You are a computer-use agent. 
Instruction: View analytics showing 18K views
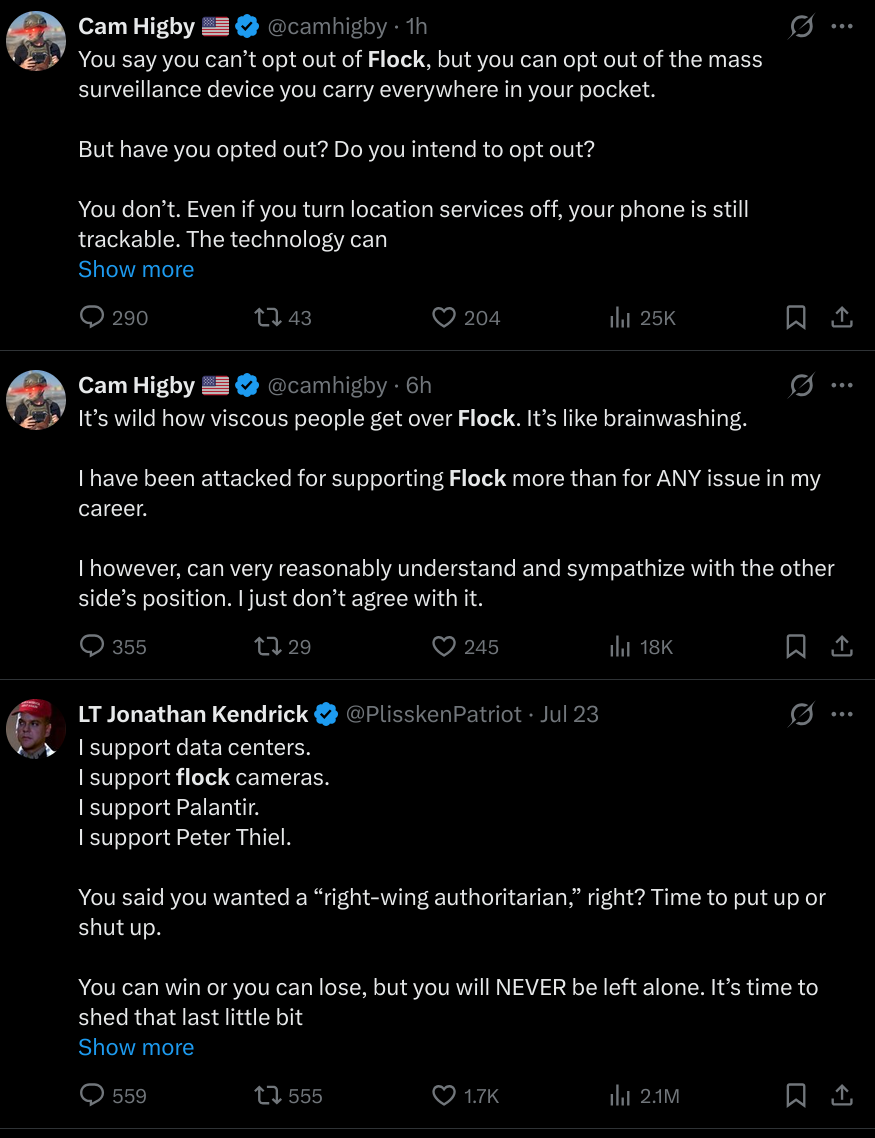click(x=641, y=647)
